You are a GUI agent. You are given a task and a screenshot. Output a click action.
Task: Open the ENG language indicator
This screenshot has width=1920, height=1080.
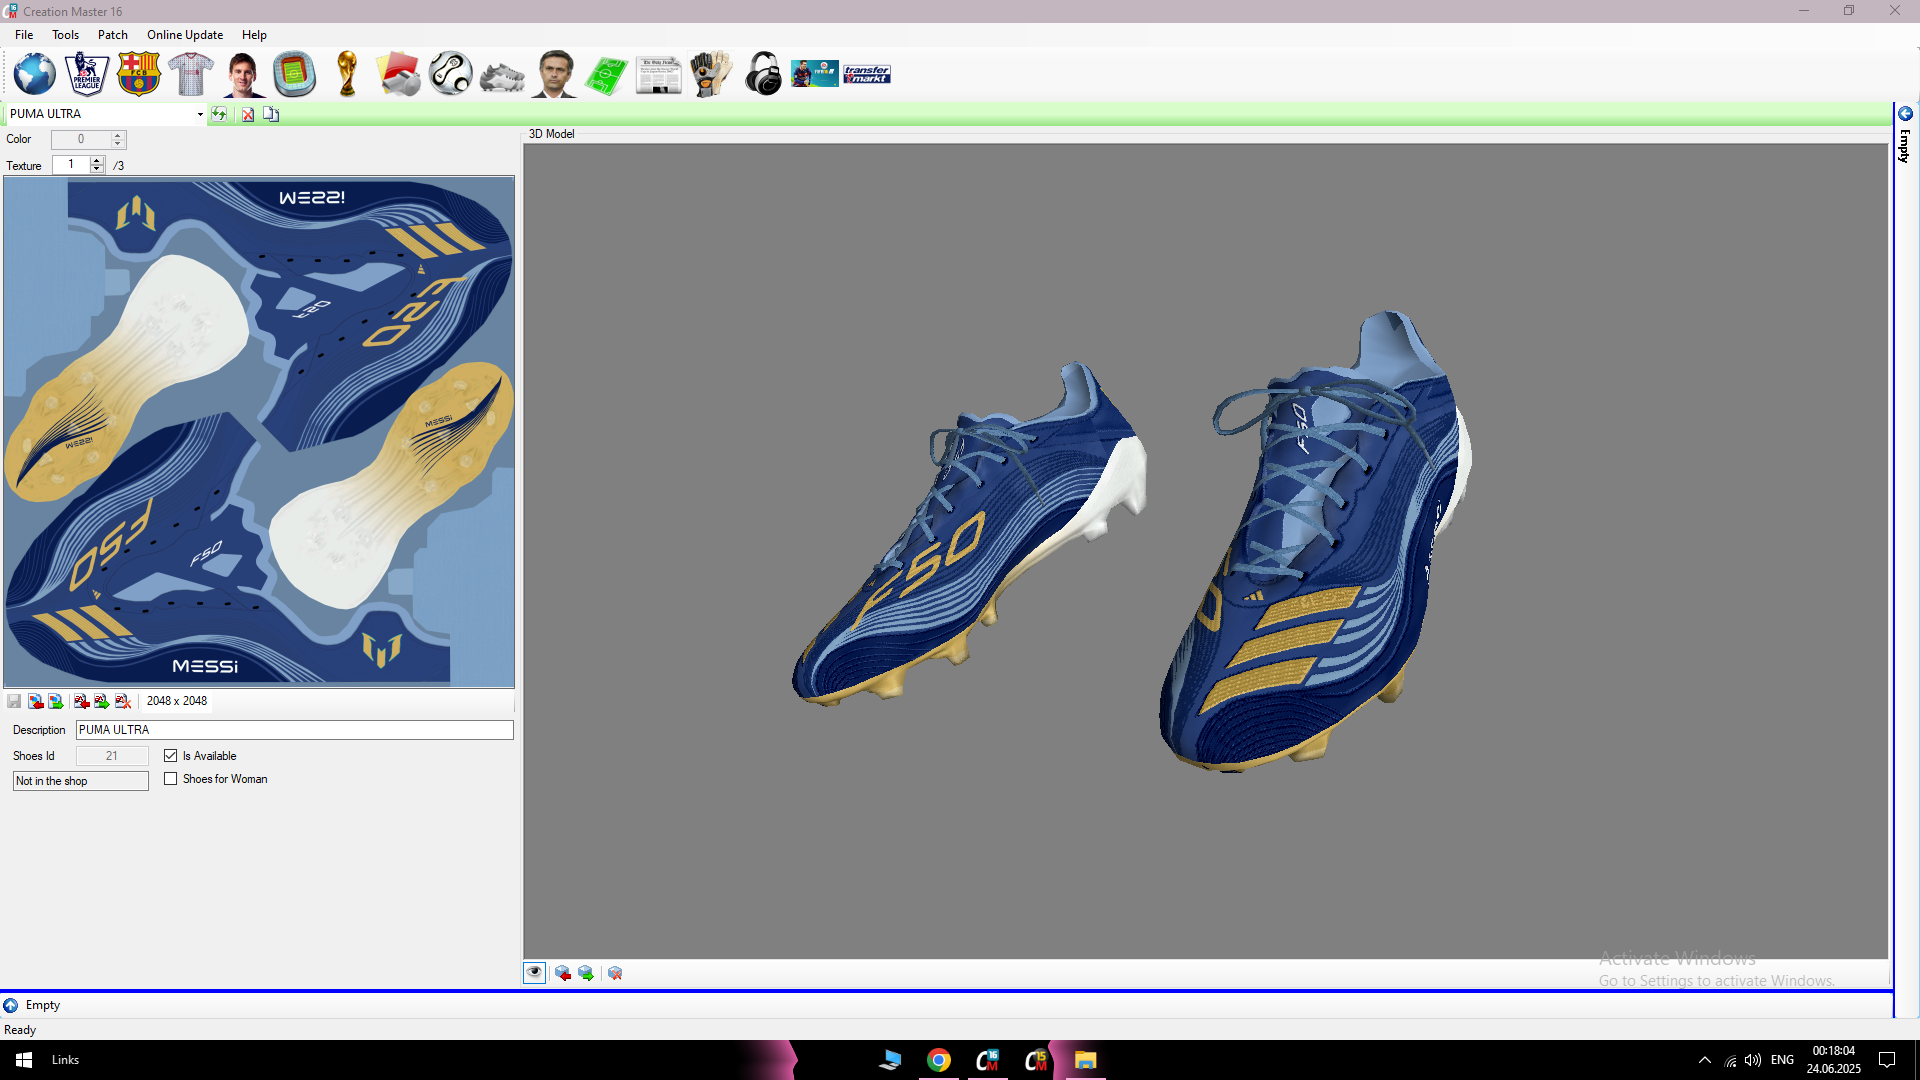coord(1782,1060)
